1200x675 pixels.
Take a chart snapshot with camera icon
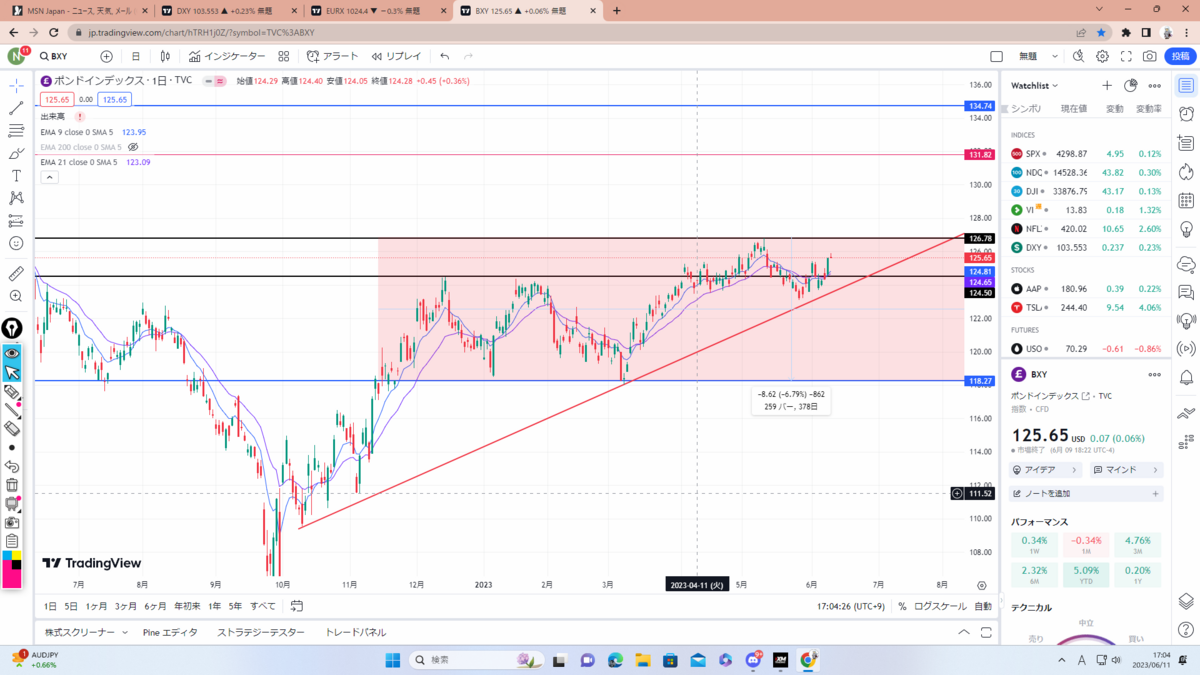point(1150,56)
